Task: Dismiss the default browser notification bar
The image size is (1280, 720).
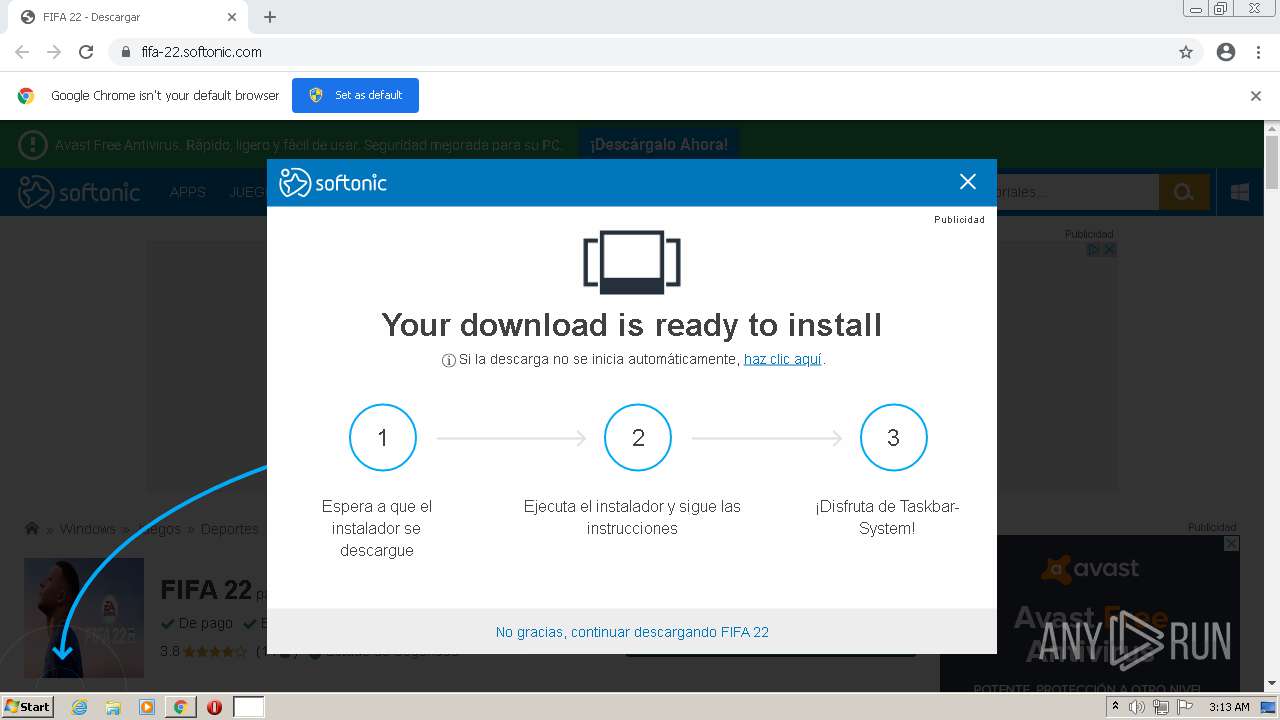Action: 1255,96
